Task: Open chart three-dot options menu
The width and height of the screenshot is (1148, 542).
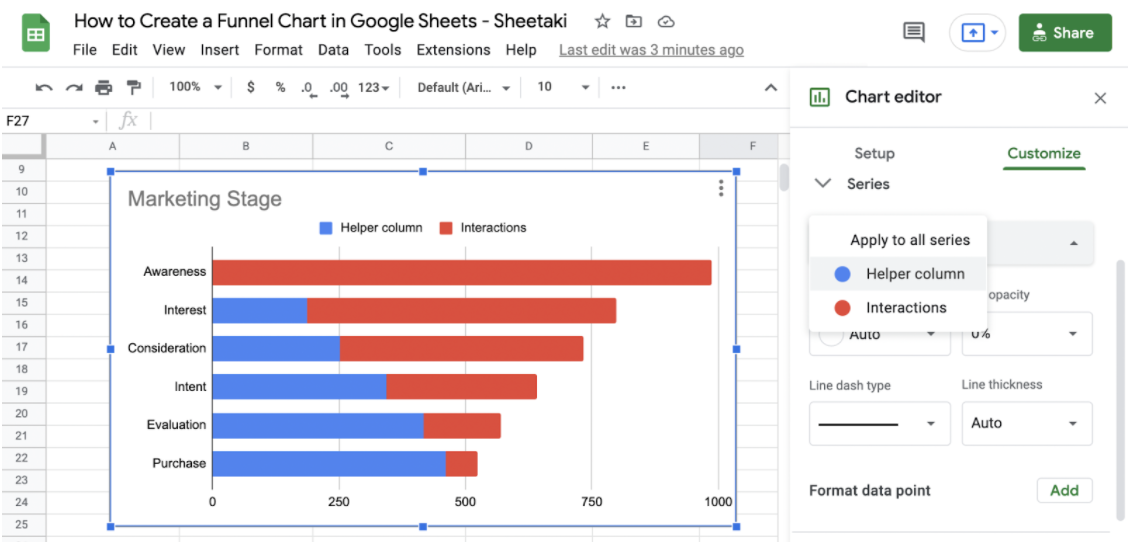Action: (x=721, y=188)
